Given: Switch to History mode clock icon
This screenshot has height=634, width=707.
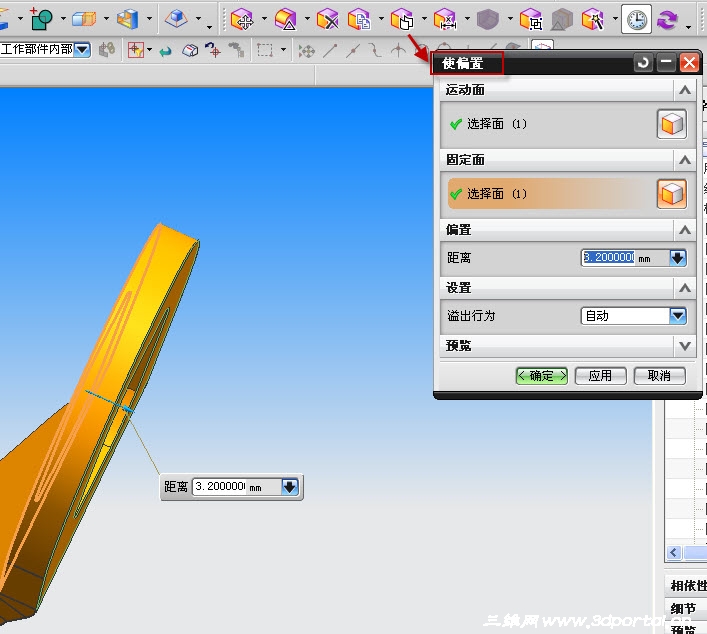Looking at the screenshot, I should (636, 19).
